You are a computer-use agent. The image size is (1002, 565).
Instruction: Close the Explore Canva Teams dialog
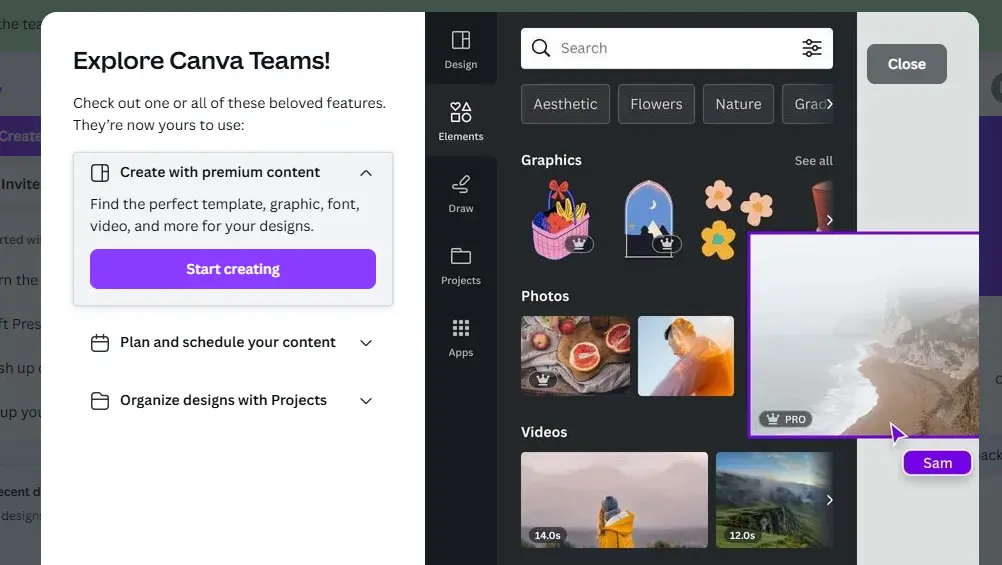coord(906,64)
